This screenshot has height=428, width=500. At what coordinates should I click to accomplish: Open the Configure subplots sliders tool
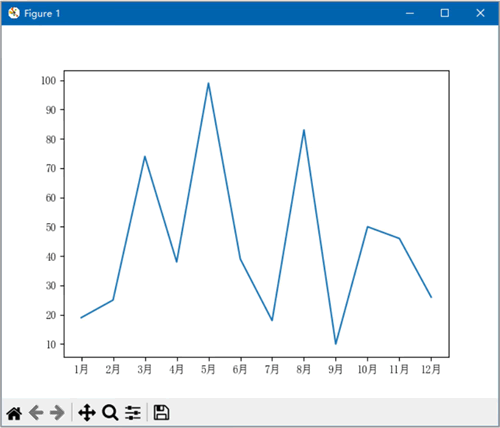click(133, 413)
